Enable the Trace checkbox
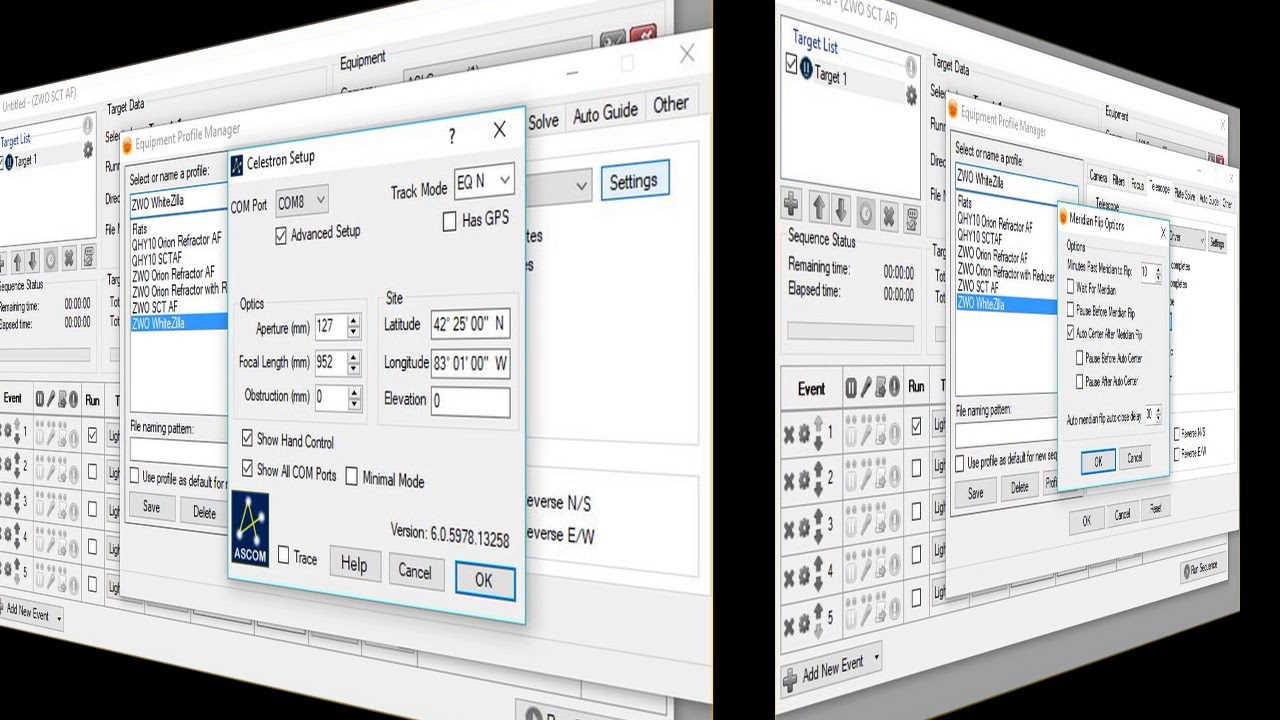1280x720 pixels. pos(284,554)
